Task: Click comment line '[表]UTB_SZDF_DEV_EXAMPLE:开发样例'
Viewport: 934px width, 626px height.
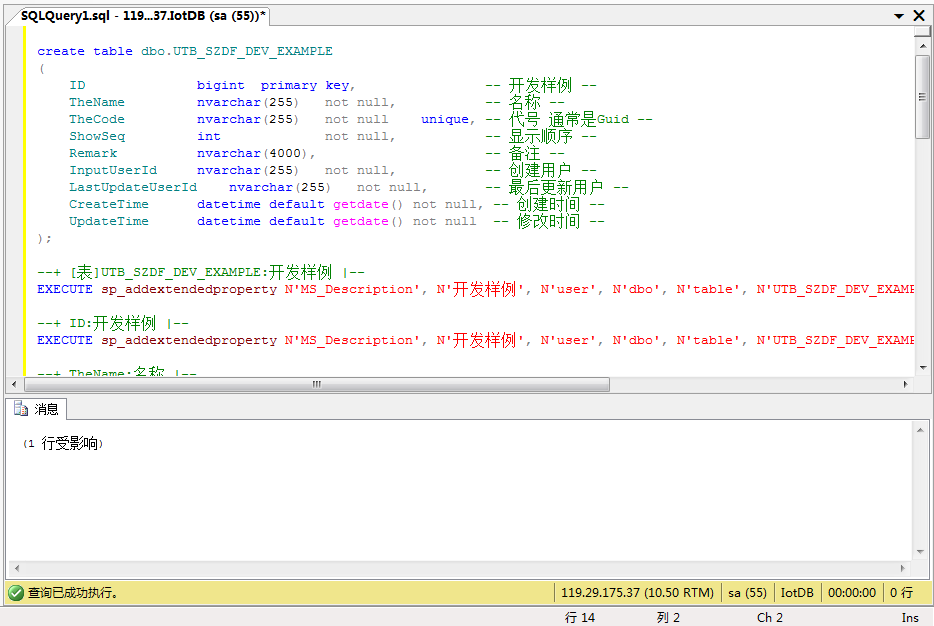Action: click(201, 272)
